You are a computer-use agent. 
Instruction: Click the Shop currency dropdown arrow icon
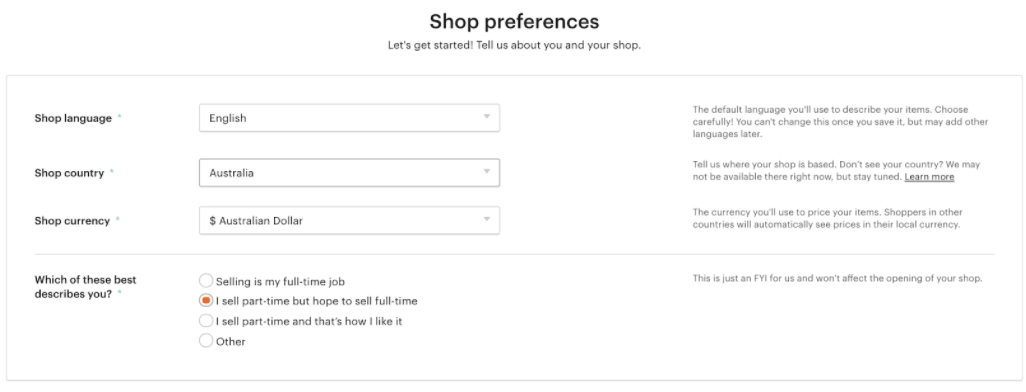(x=486, y=220)
